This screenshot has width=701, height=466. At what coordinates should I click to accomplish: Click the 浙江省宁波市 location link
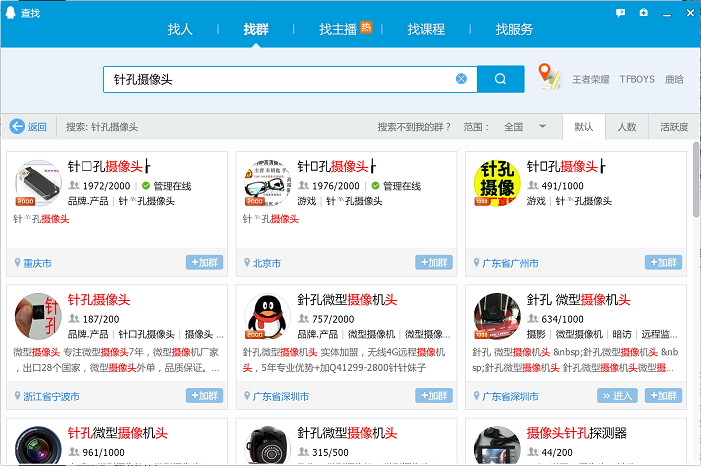click(51, 397)
